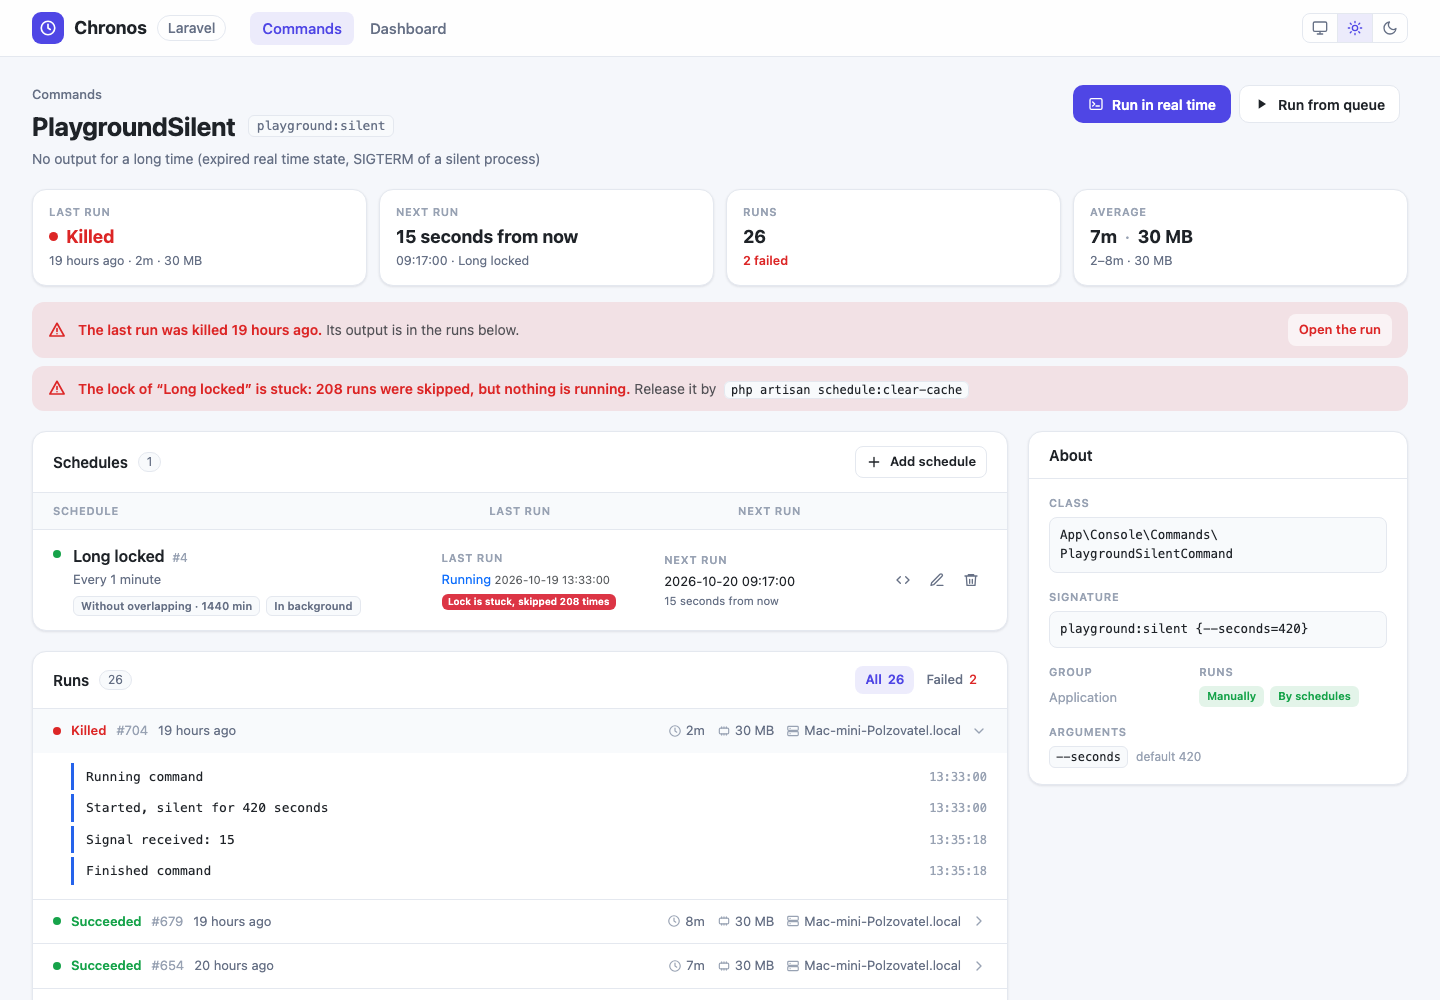1440x1000 pixels.
Task: Click Open the run button
Action: 1339,330
